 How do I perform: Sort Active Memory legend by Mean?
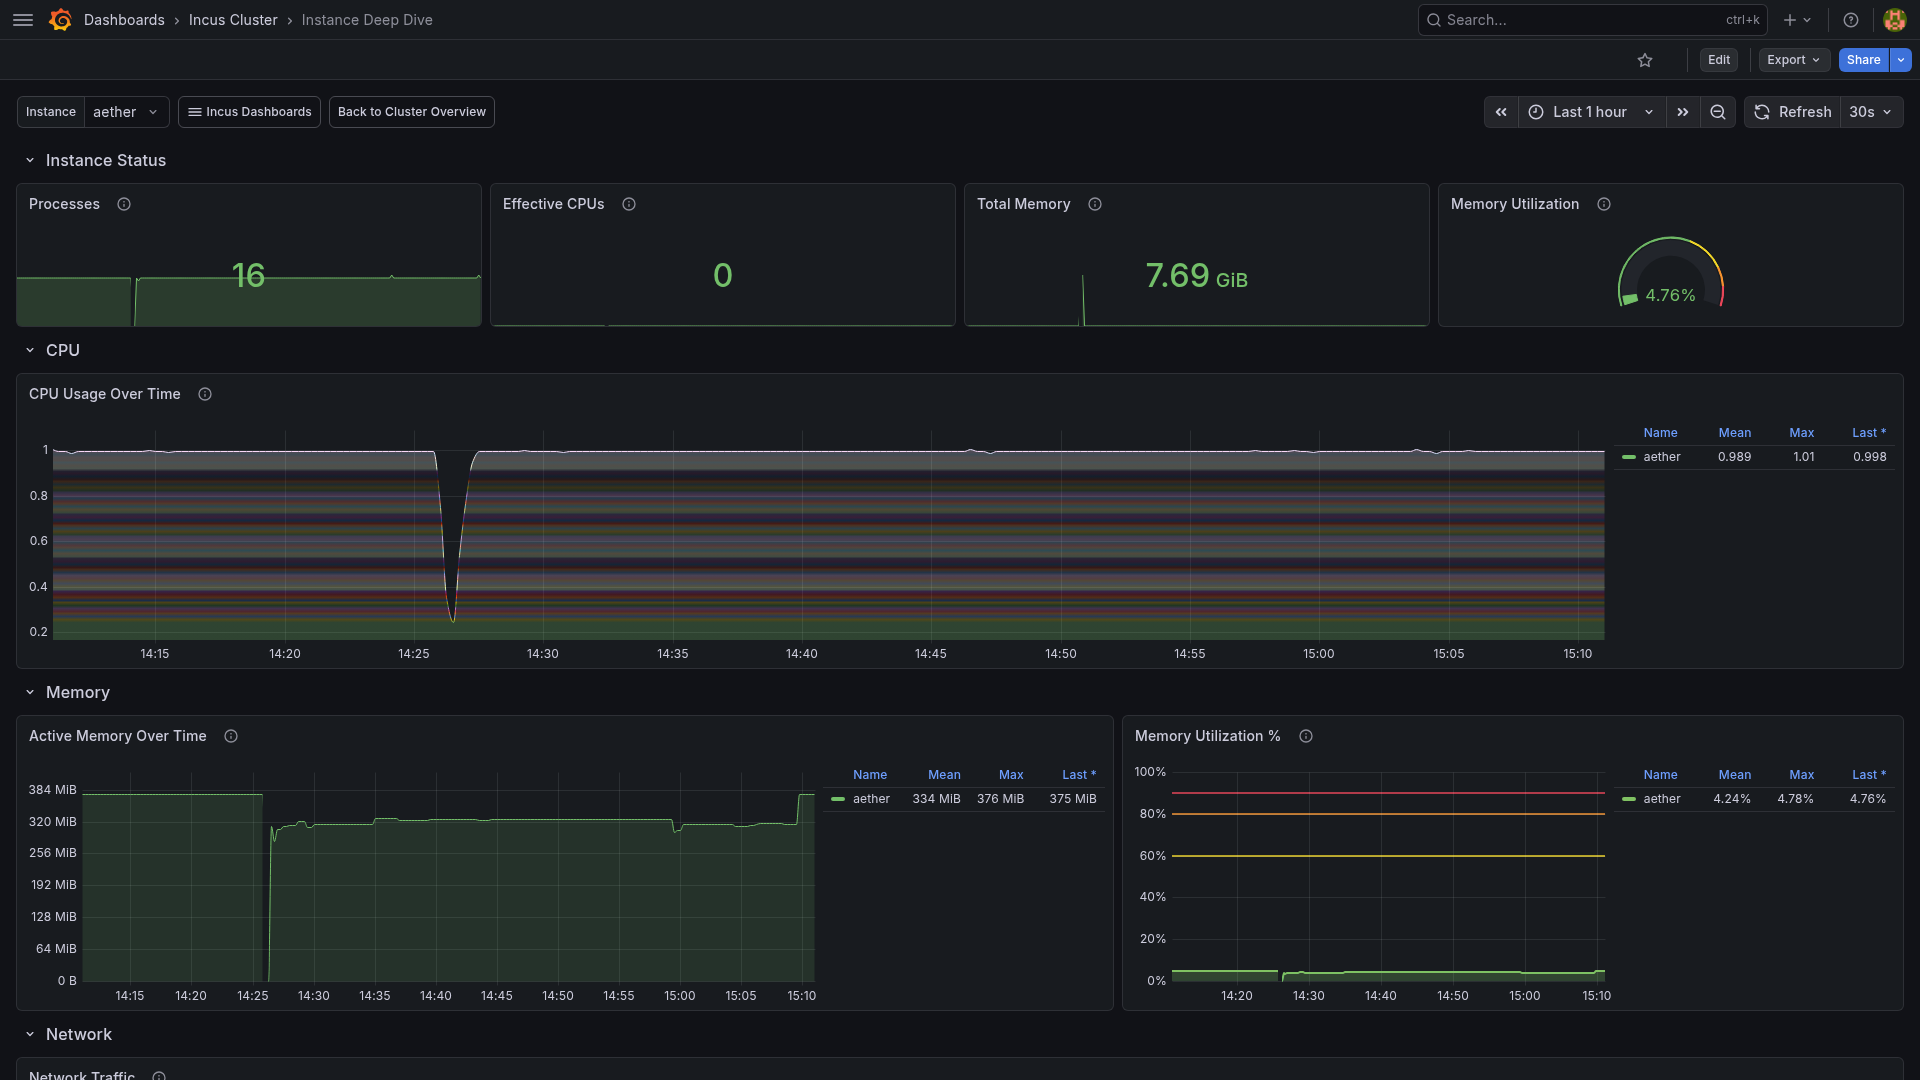coord(944,775)
